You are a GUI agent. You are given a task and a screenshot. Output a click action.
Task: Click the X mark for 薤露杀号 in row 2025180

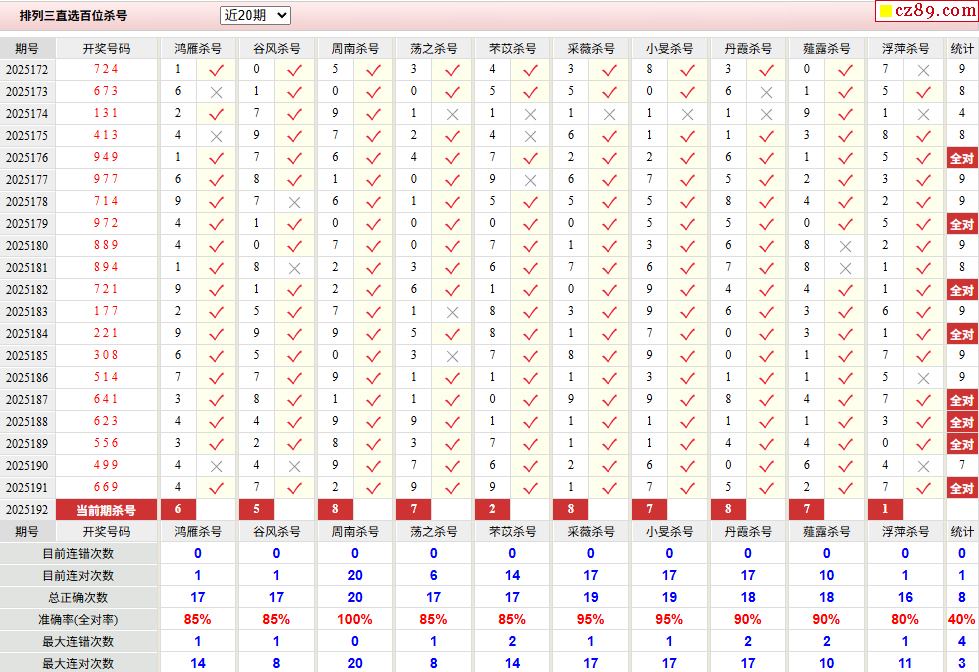click(x=845, y=247)
